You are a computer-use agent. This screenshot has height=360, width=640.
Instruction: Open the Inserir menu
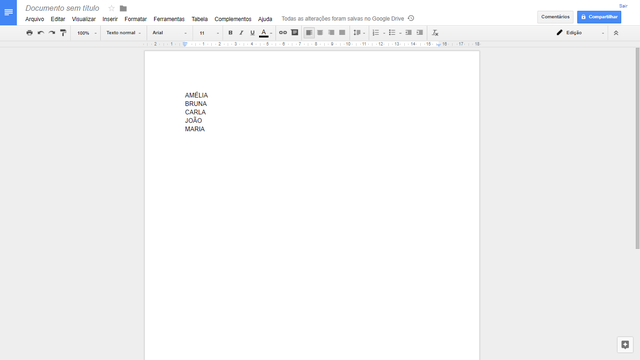point(110,19)
